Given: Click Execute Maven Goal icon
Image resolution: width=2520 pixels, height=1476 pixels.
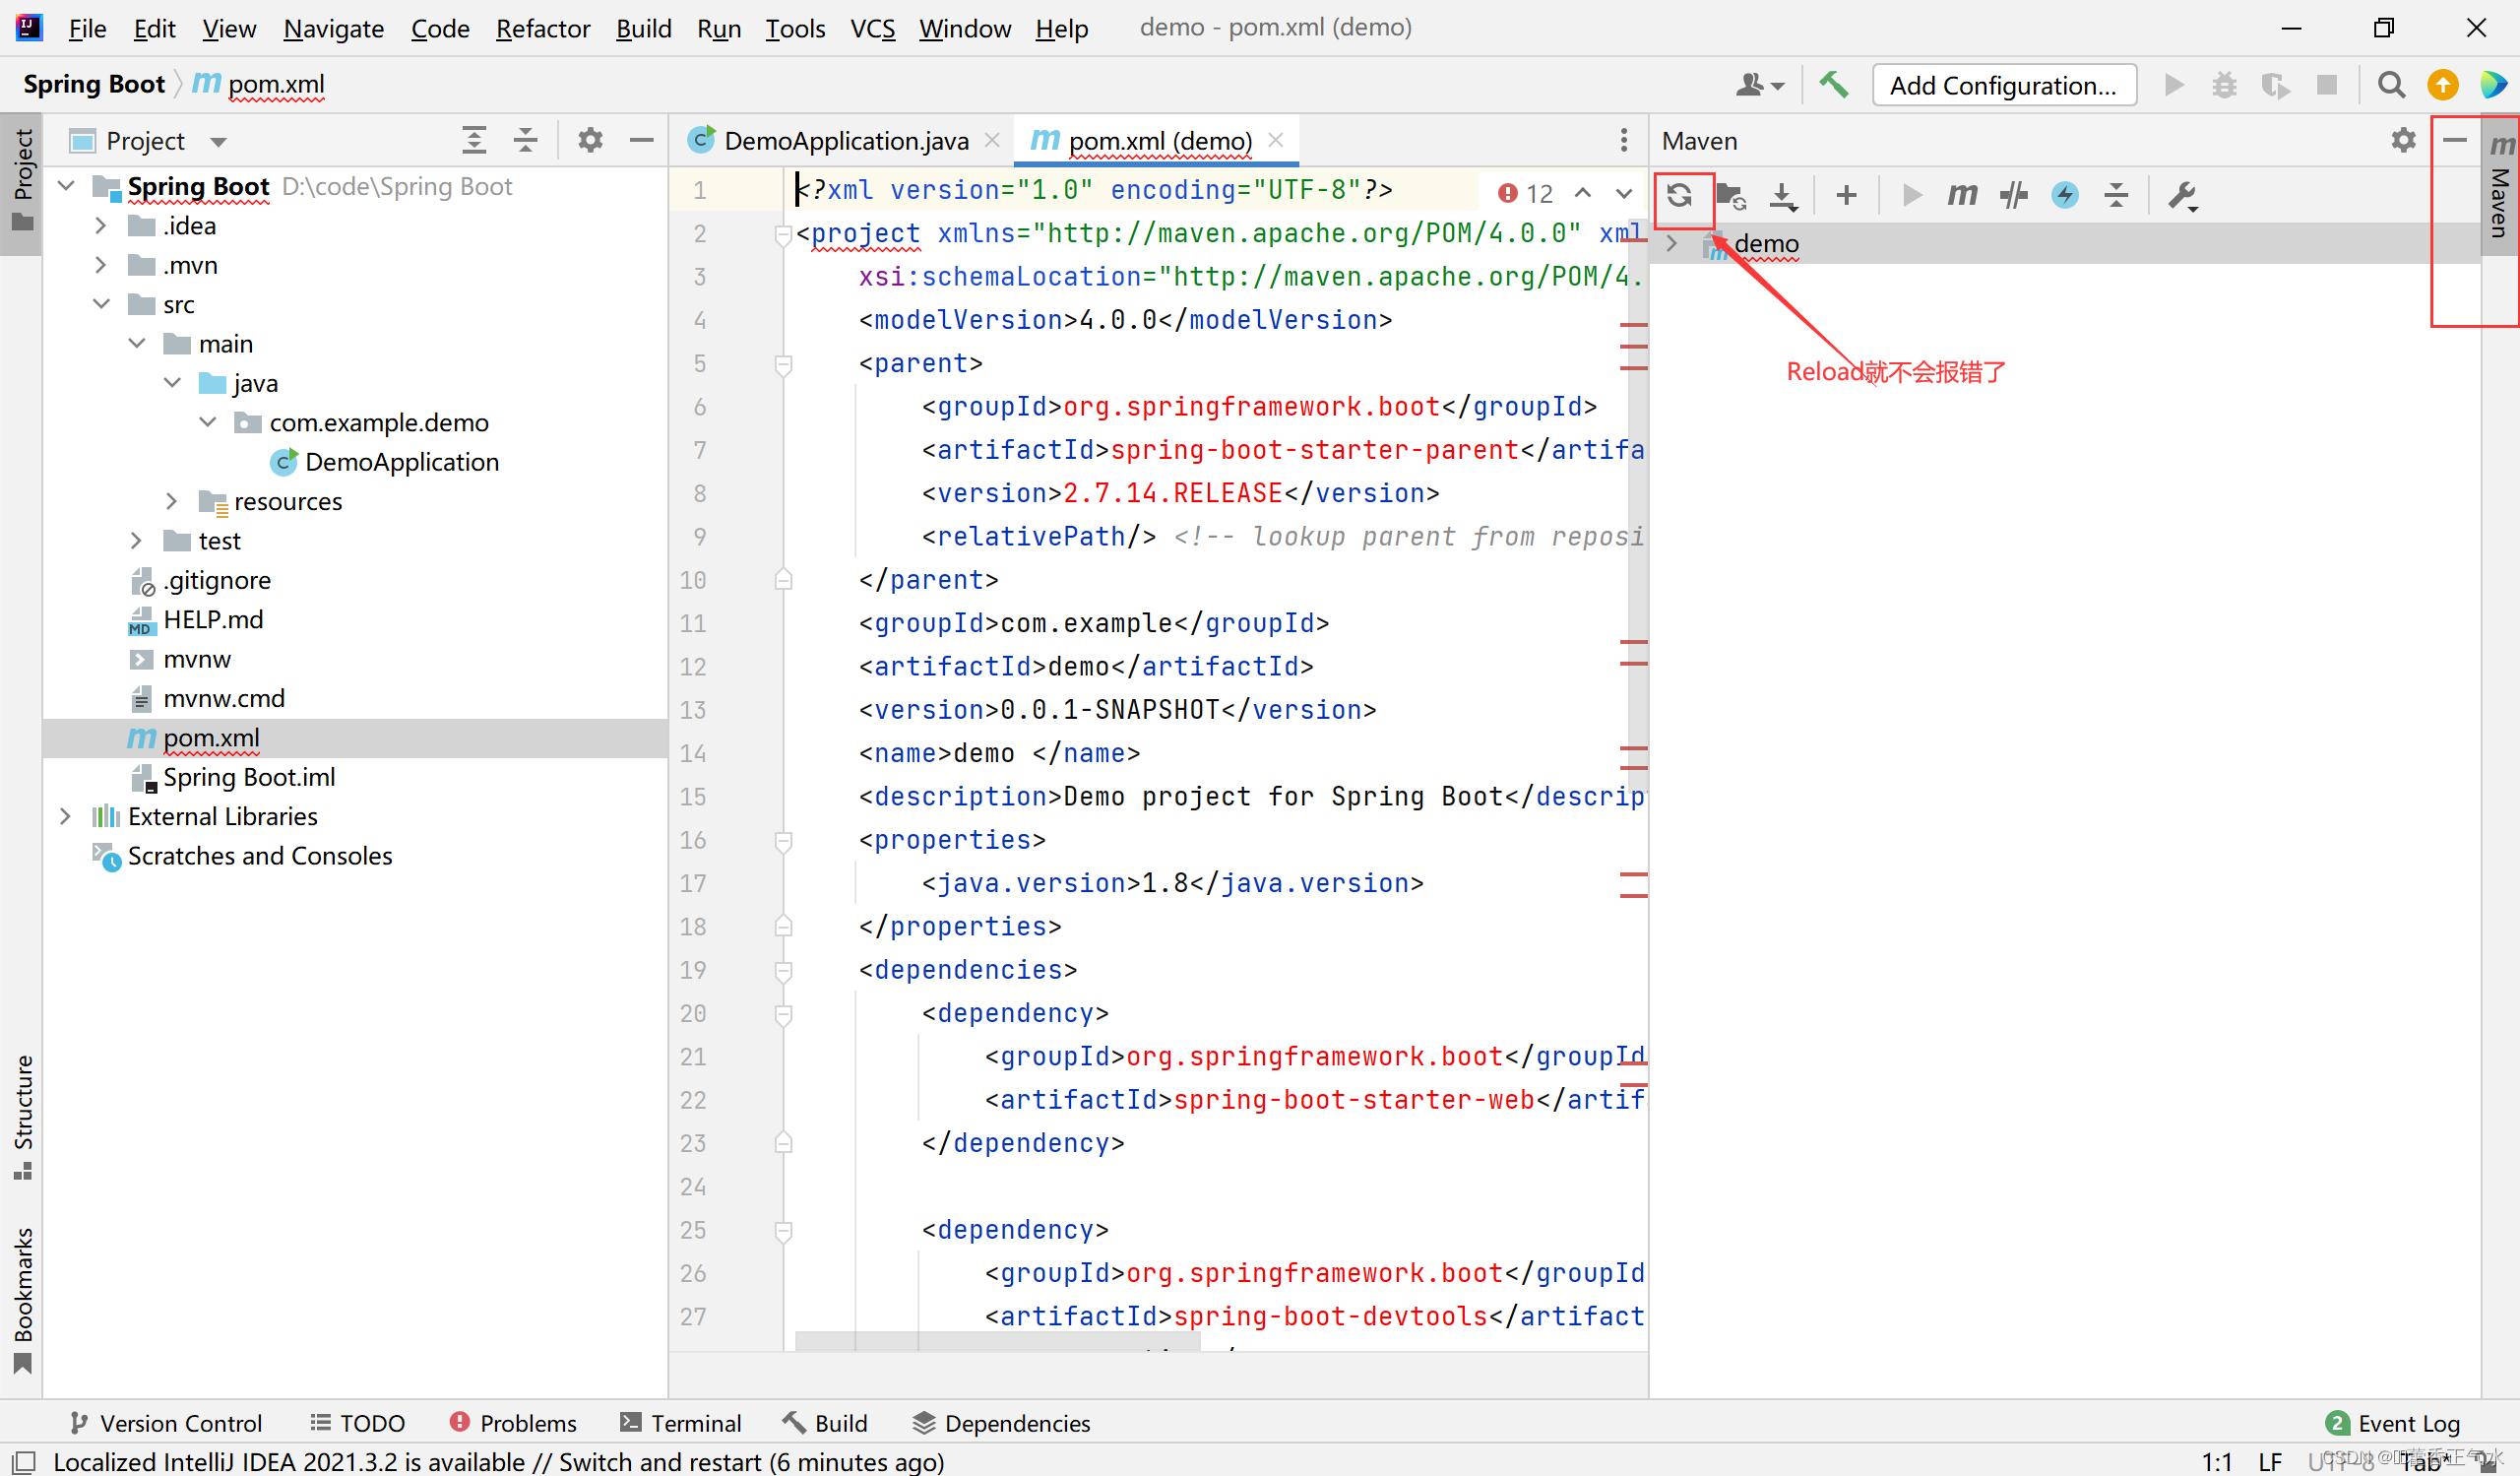Looking at the screenshot, I should pos(1962,195).
